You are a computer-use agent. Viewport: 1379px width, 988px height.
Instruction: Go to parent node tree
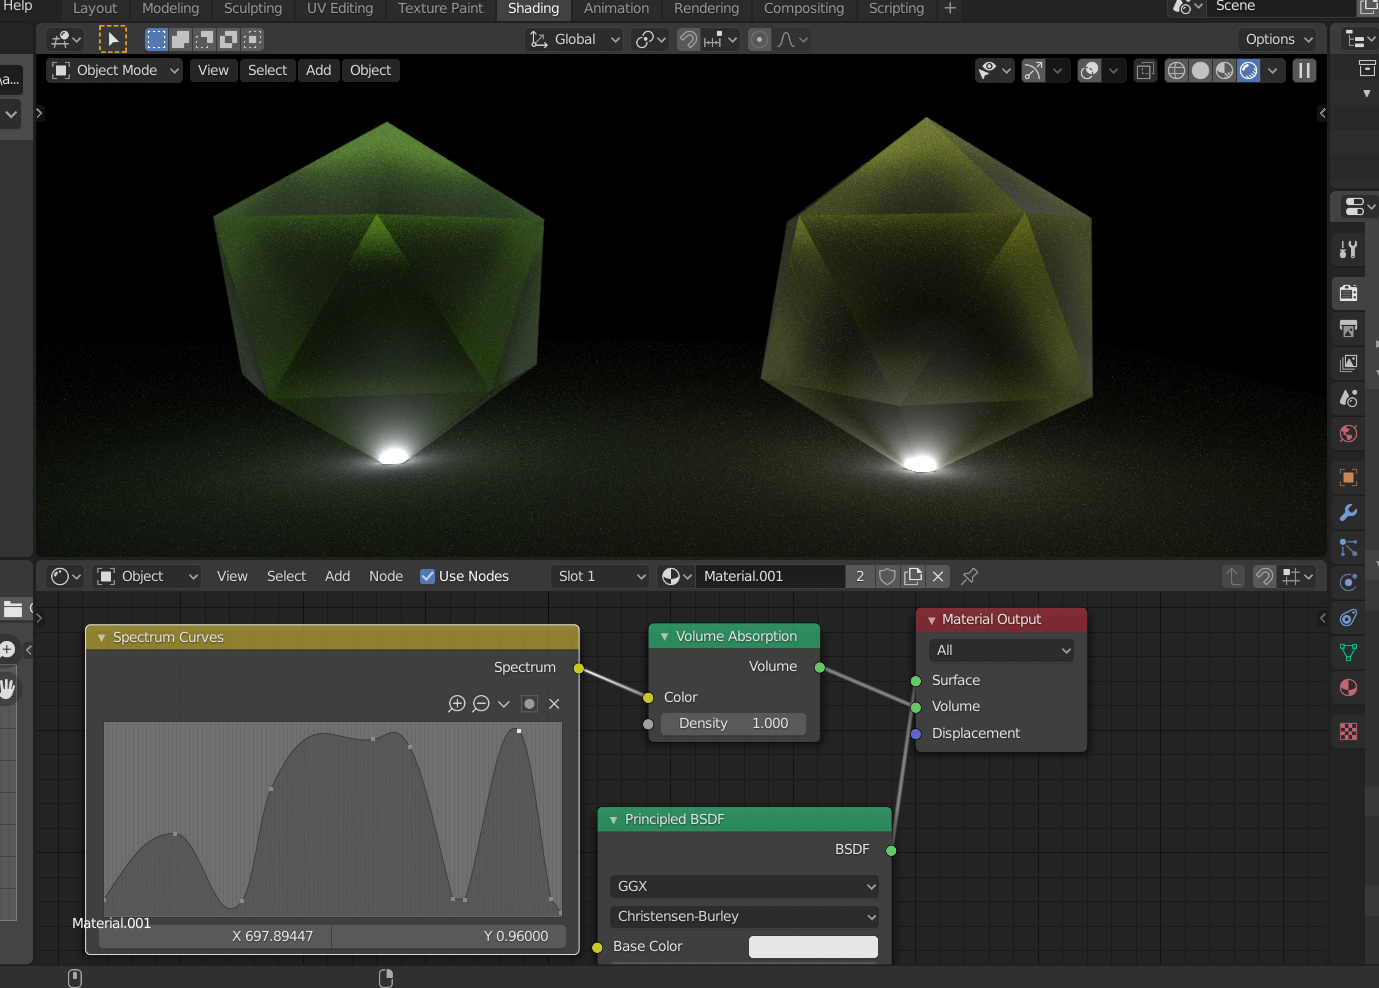(x=1233, y=576)
